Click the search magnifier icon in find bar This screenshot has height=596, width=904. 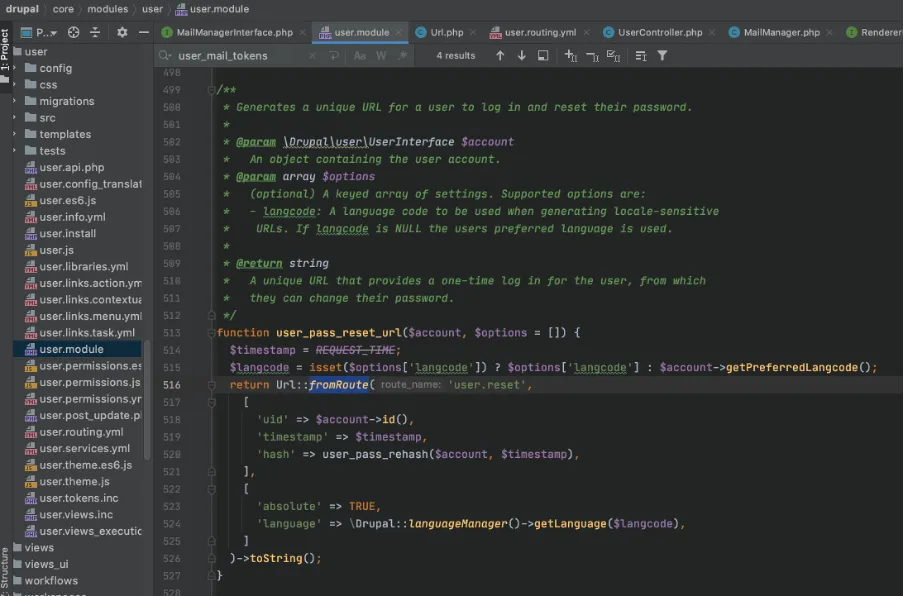[165, 56]
